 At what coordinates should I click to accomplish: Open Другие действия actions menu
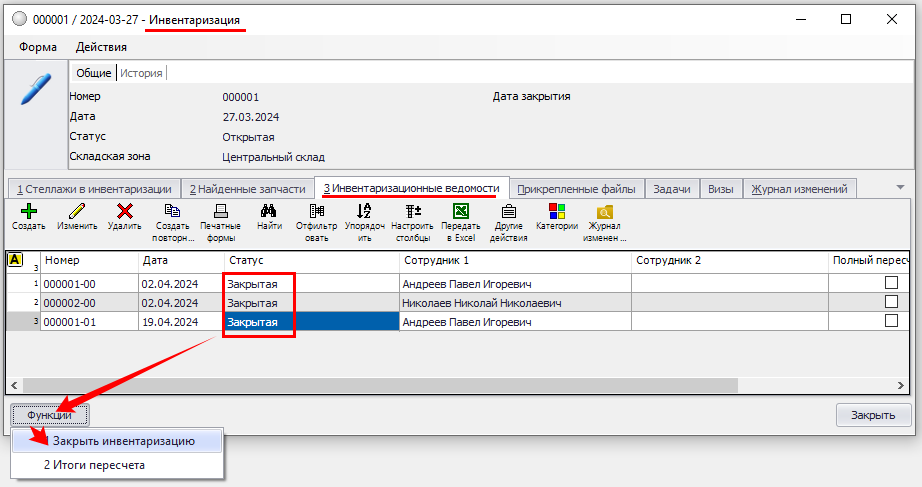(x=508, y=212)
